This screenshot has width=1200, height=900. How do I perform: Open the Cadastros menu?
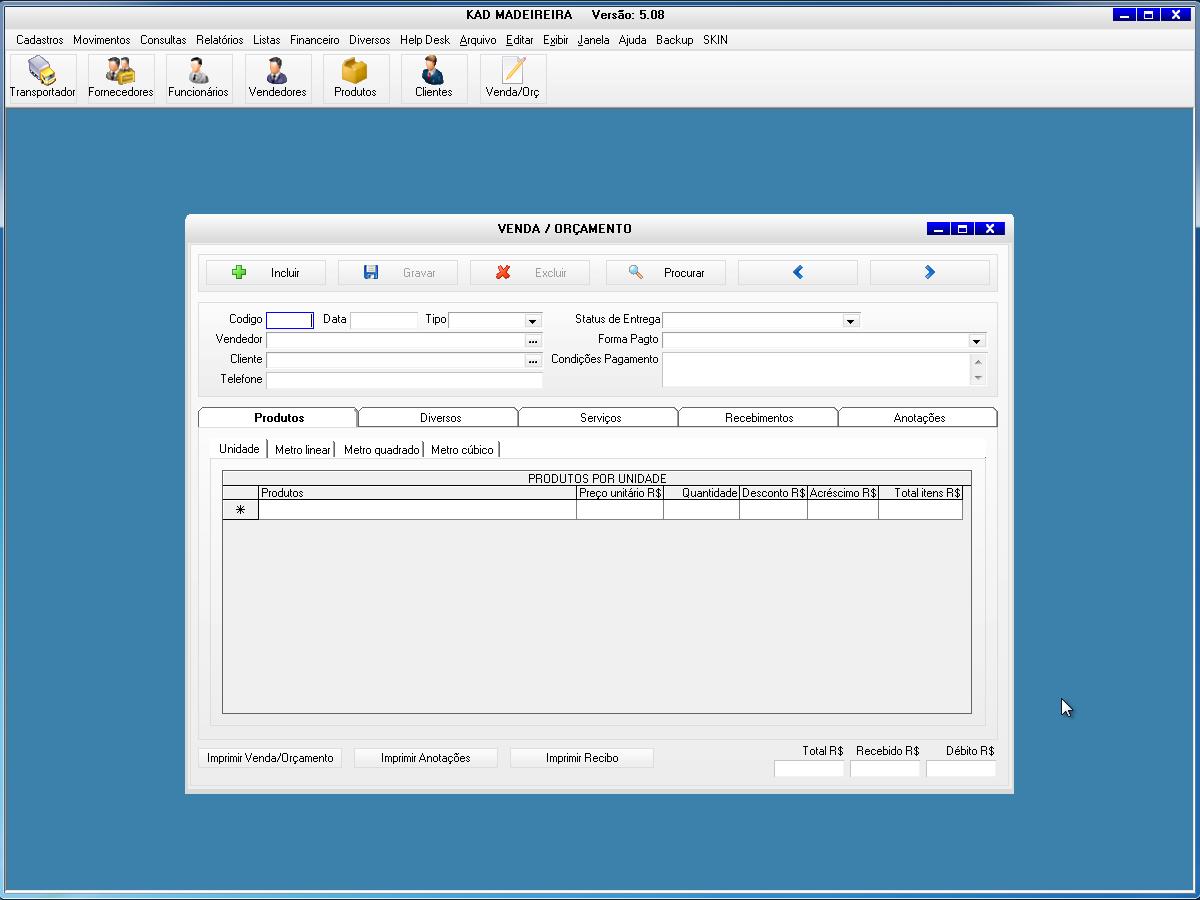[40, 40]
